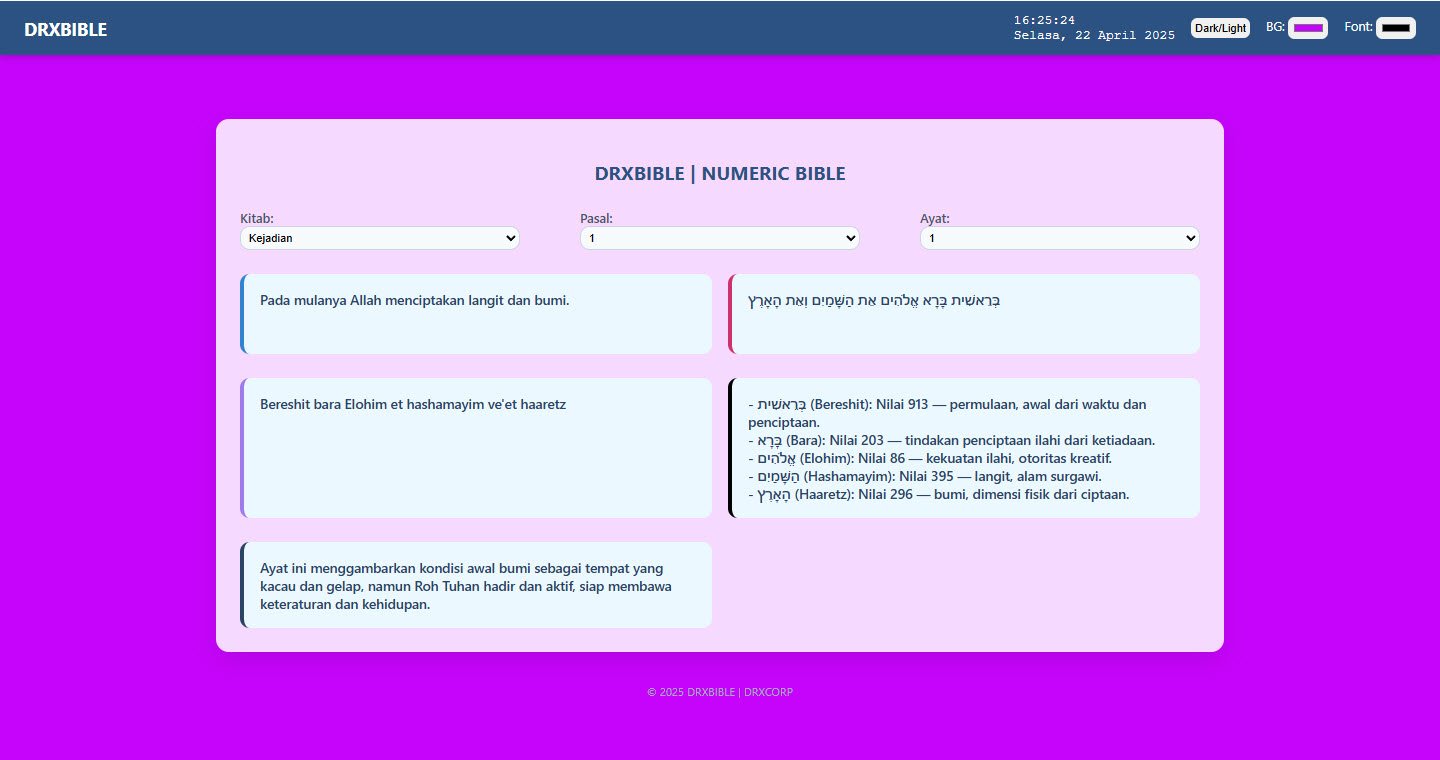Click the DRXBIBLE logo in header

pos(66,30)
